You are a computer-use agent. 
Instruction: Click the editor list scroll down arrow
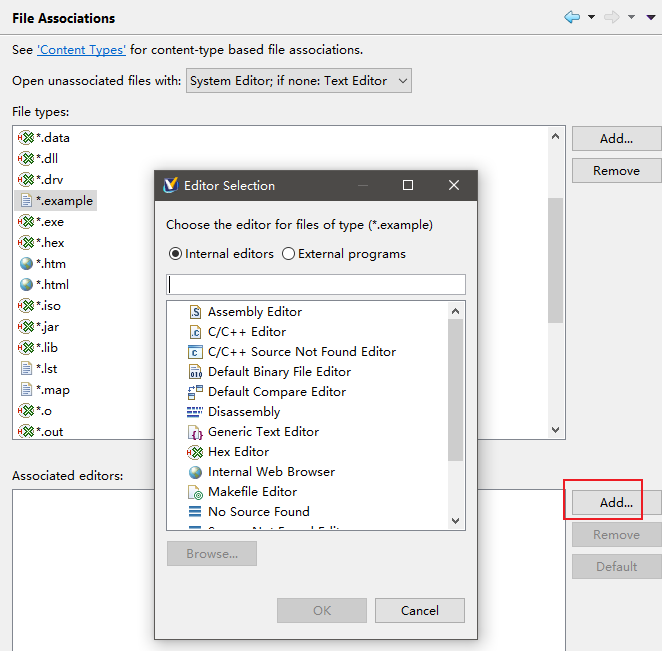(455, 521)
